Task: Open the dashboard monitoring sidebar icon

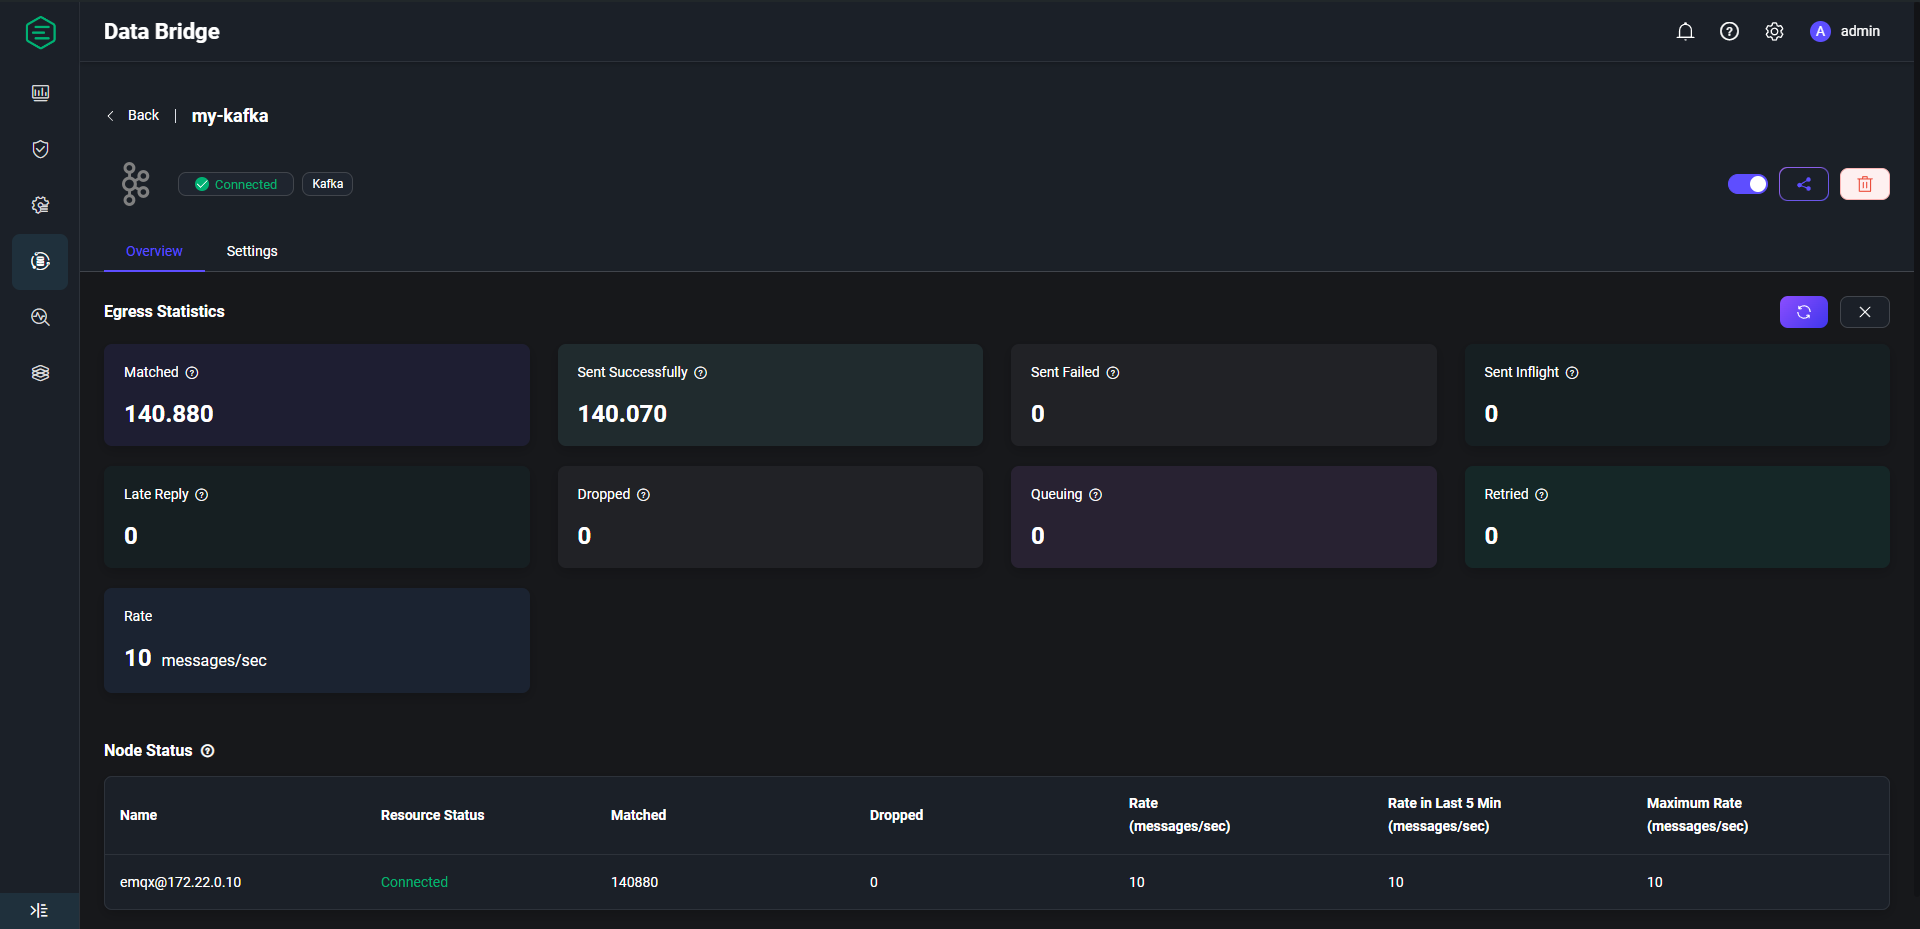Action: pyautogui.click(x=40, y=93)
